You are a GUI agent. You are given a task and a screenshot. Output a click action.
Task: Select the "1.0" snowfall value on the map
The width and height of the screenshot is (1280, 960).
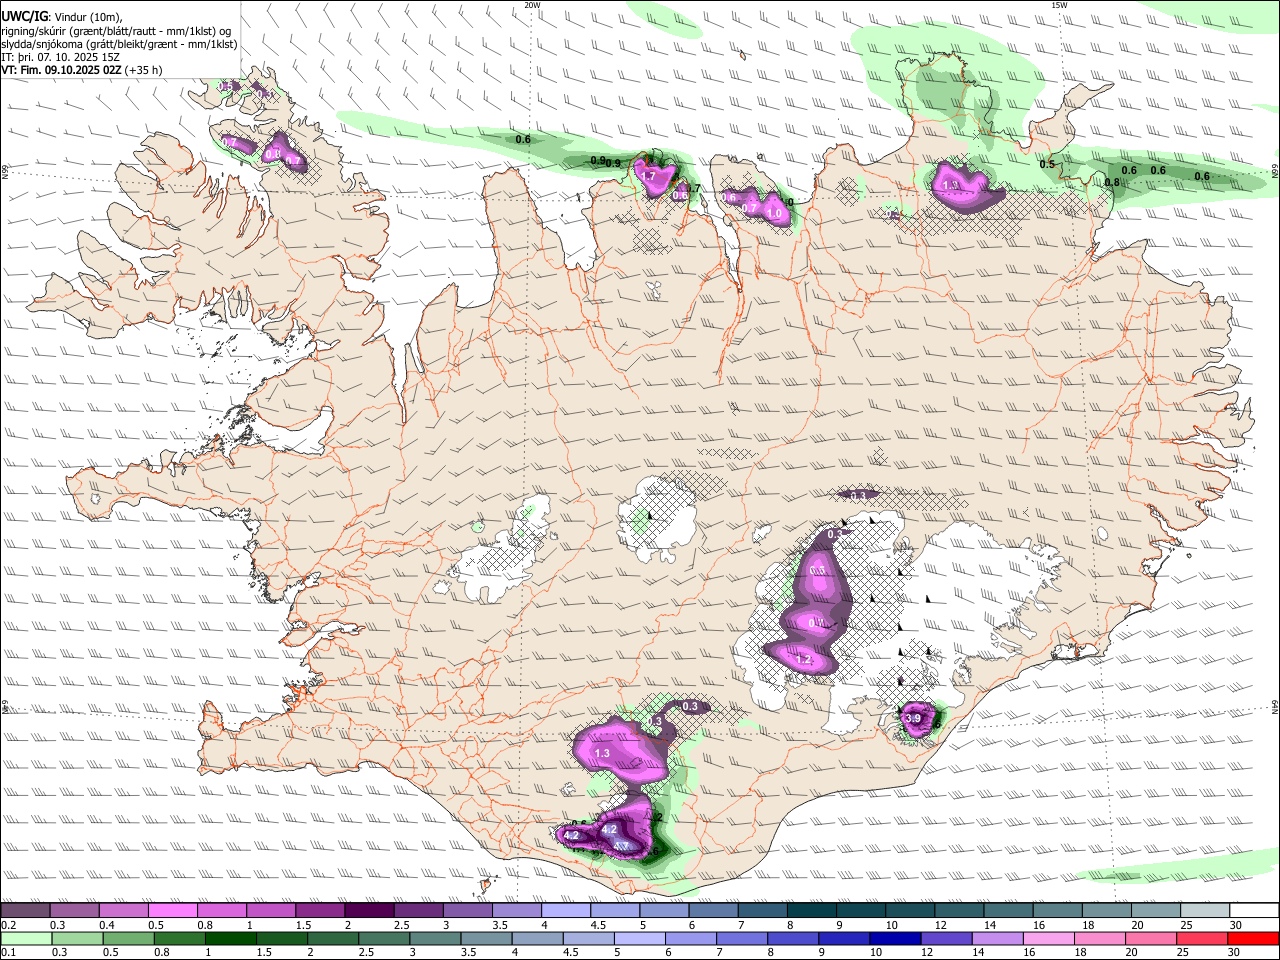click(774, 213)
